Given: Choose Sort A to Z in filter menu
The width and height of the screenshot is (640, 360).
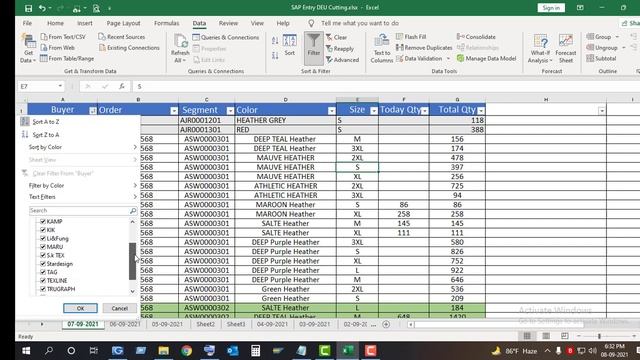Looking at the screenshot, I should [x=46, y=122].
